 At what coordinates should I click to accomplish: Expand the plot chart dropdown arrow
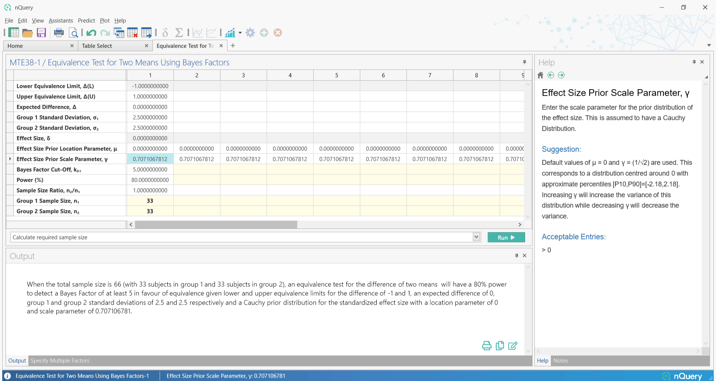240,32
